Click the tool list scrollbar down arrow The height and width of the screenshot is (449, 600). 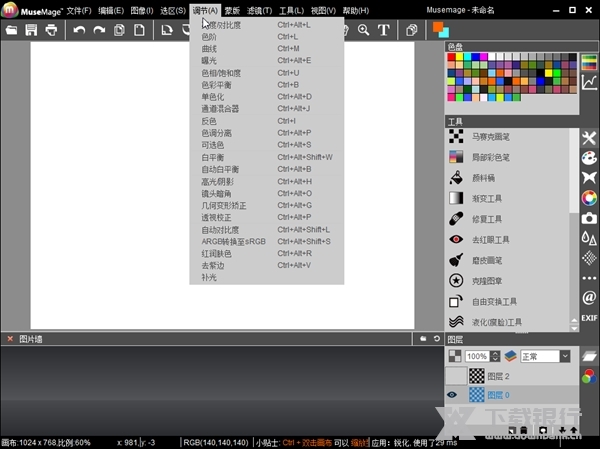click(574, 328)
